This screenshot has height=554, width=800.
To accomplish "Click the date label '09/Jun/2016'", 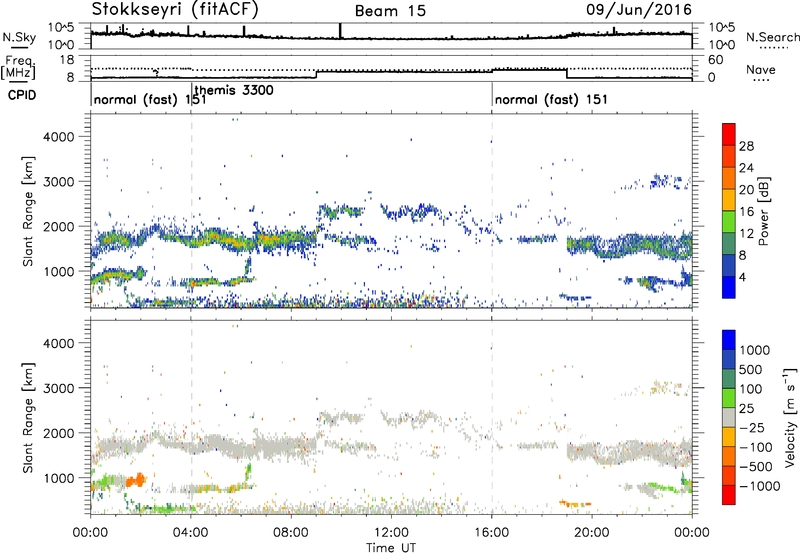I will (x=639, y=9).
